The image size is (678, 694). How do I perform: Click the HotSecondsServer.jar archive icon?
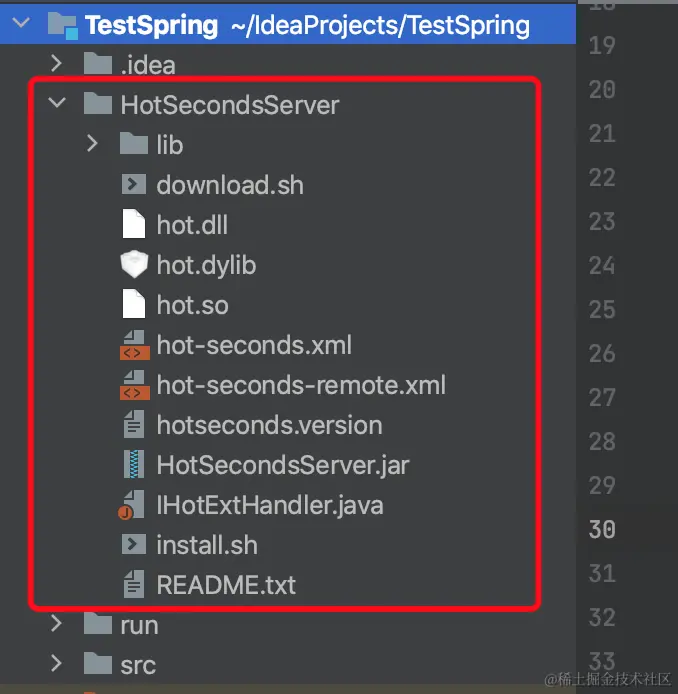(133, 465)
